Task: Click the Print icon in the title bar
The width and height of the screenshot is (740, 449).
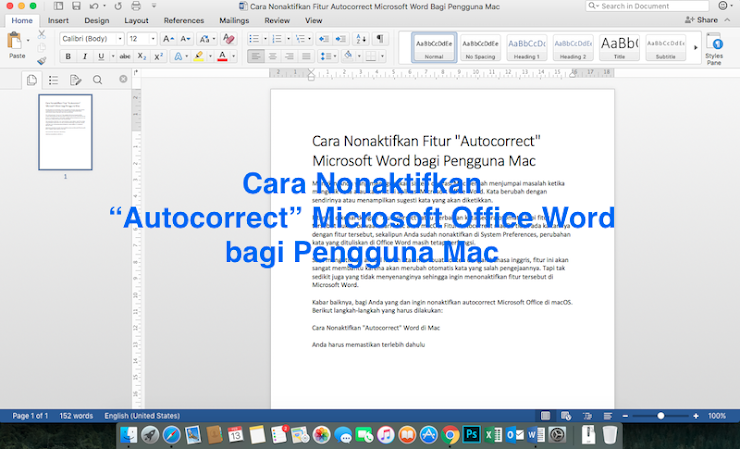Action: (x=136, y=6)
